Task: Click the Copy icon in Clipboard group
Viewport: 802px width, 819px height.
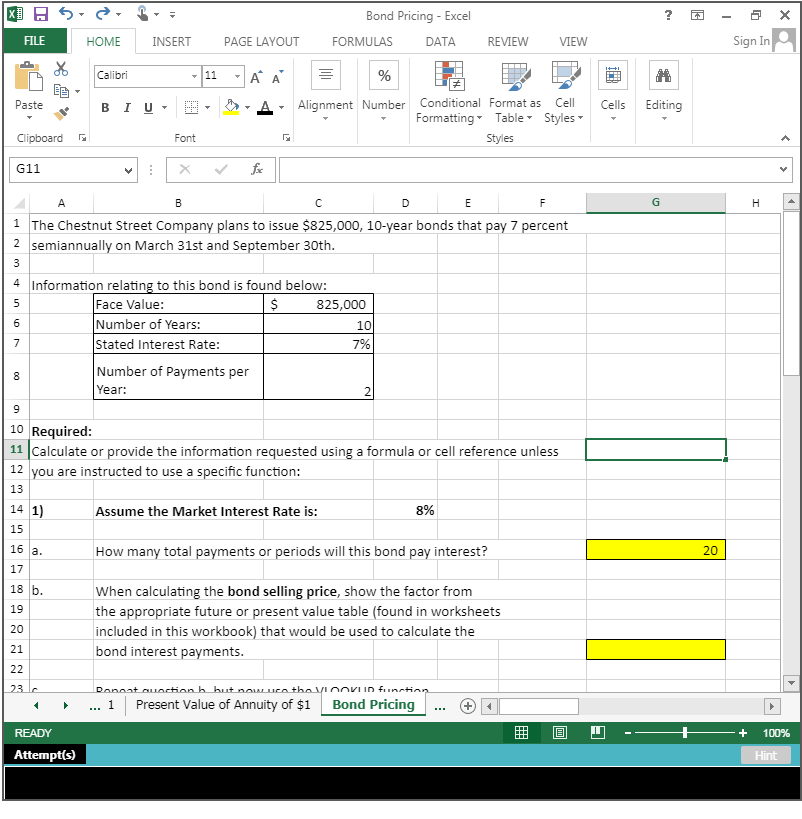Action: [61, 91]
